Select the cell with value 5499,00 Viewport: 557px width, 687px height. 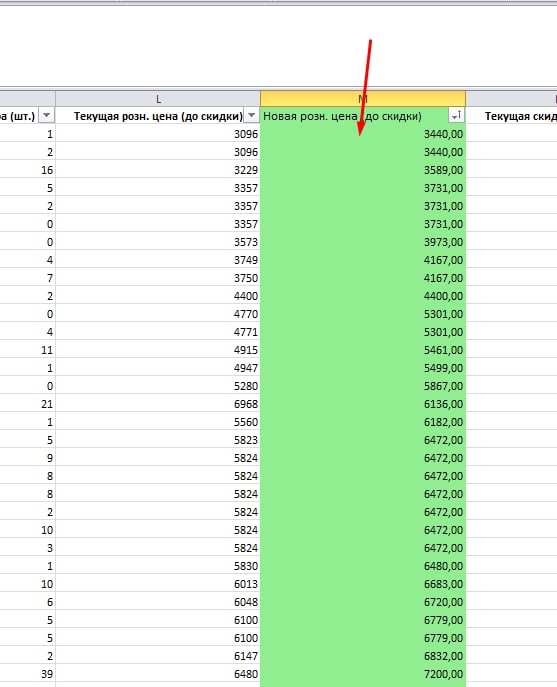(x=363, y=368)
